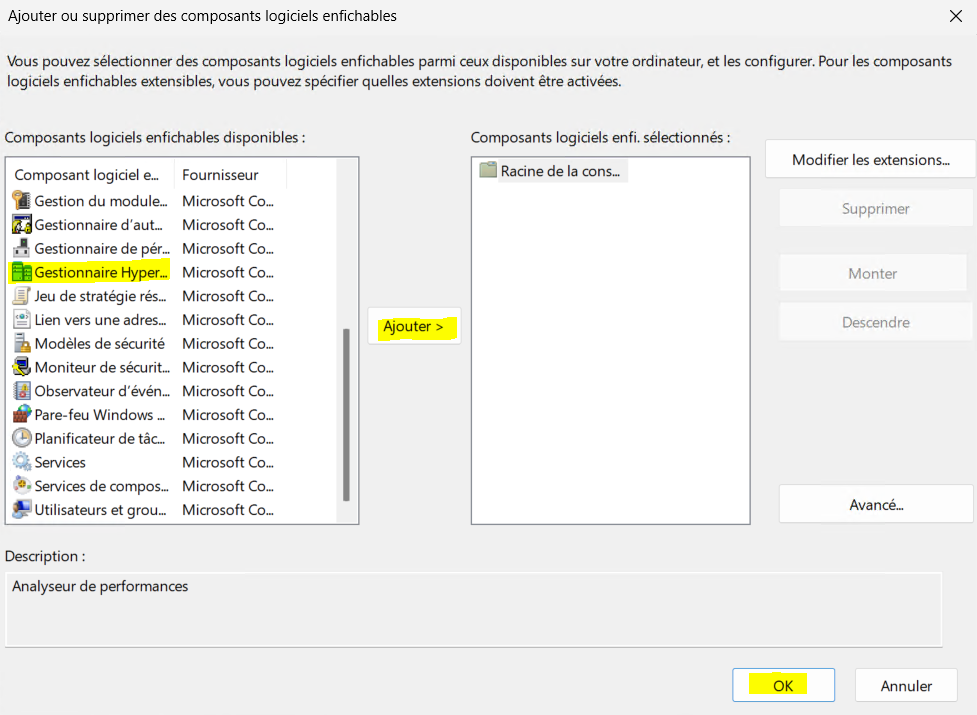Click the Observateur d'événements icon
This screenshot has height=715, width=977.
pos(21,391)
